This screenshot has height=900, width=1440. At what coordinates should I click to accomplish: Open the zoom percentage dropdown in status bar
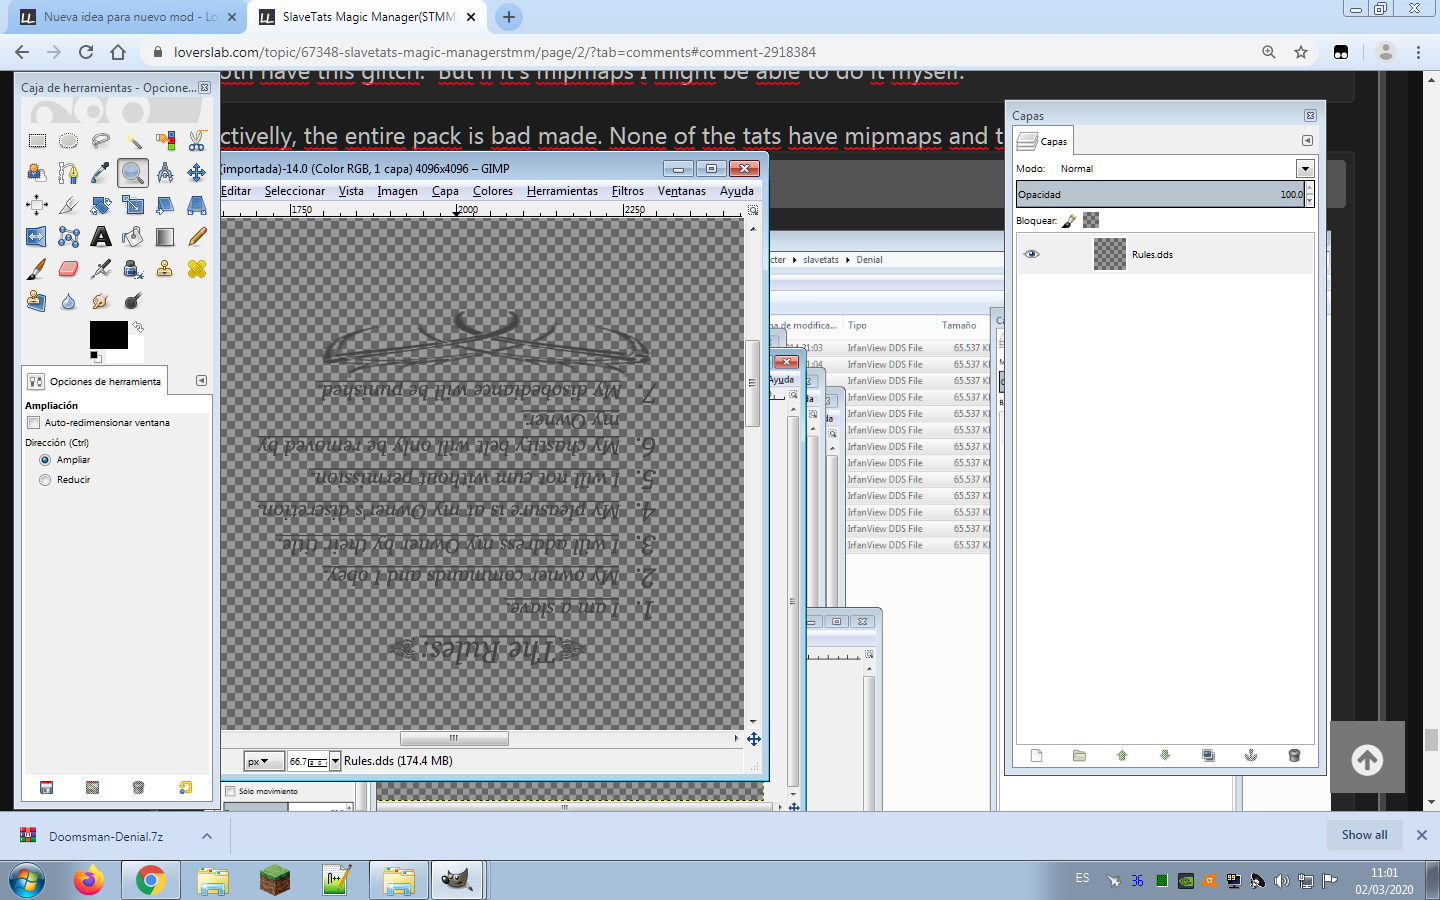pyautogui.click(x=335, y=761)
